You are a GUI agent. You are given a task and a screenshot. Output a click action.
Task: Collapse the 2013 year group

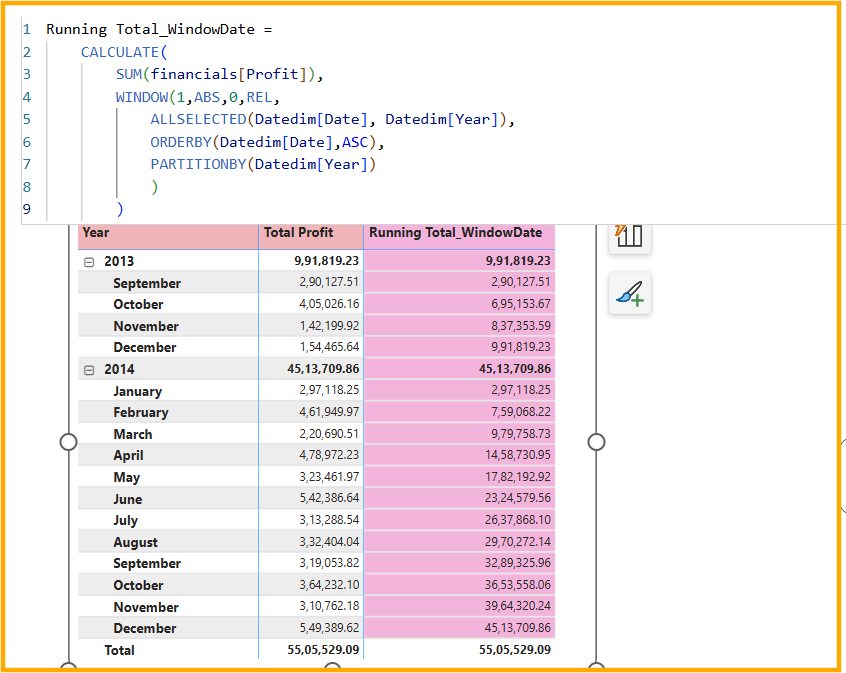[x=89, y=261]
